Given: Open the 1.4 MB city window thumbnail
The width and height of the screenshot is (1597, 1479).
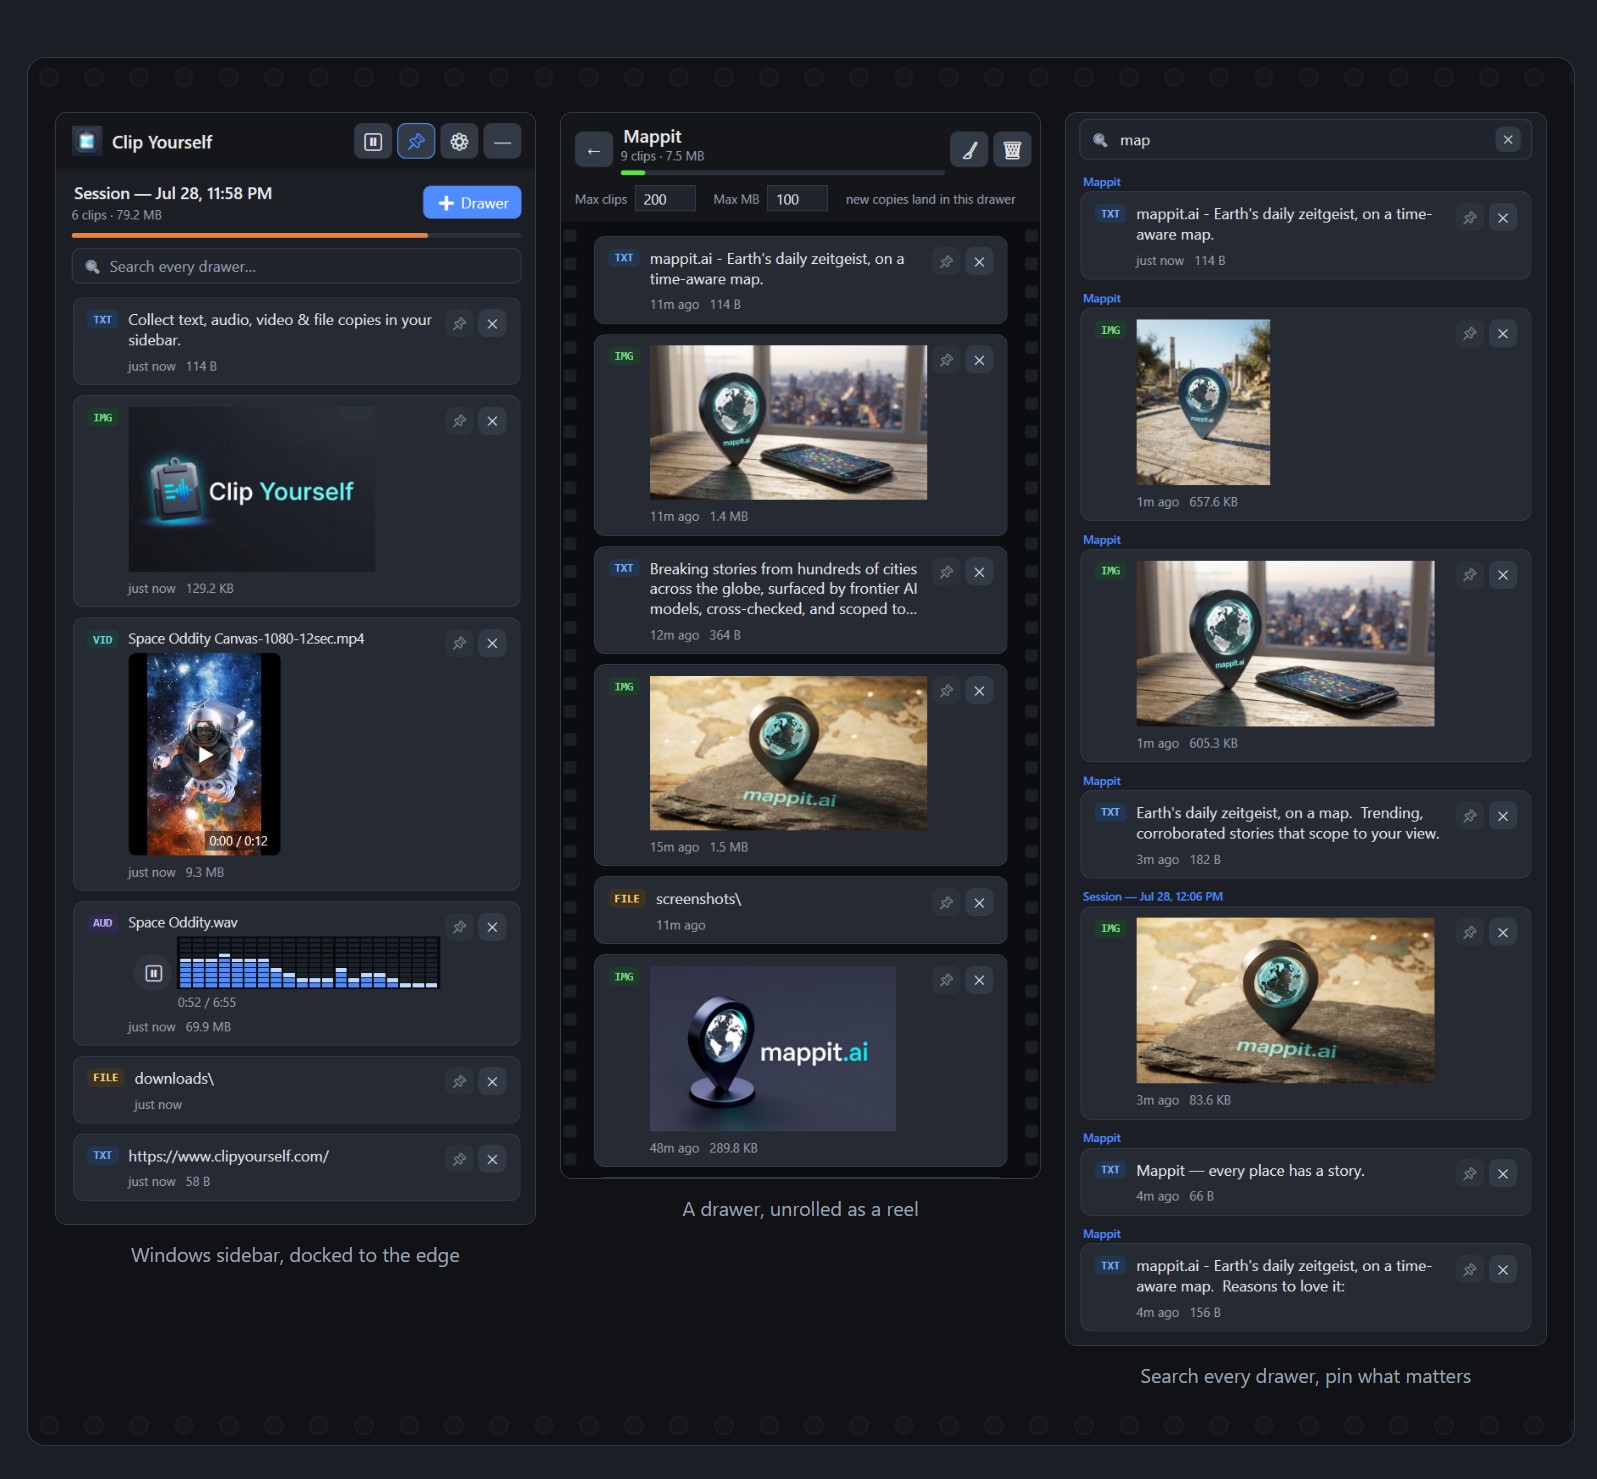Looking at the screenshot, I should pos(788,422).
